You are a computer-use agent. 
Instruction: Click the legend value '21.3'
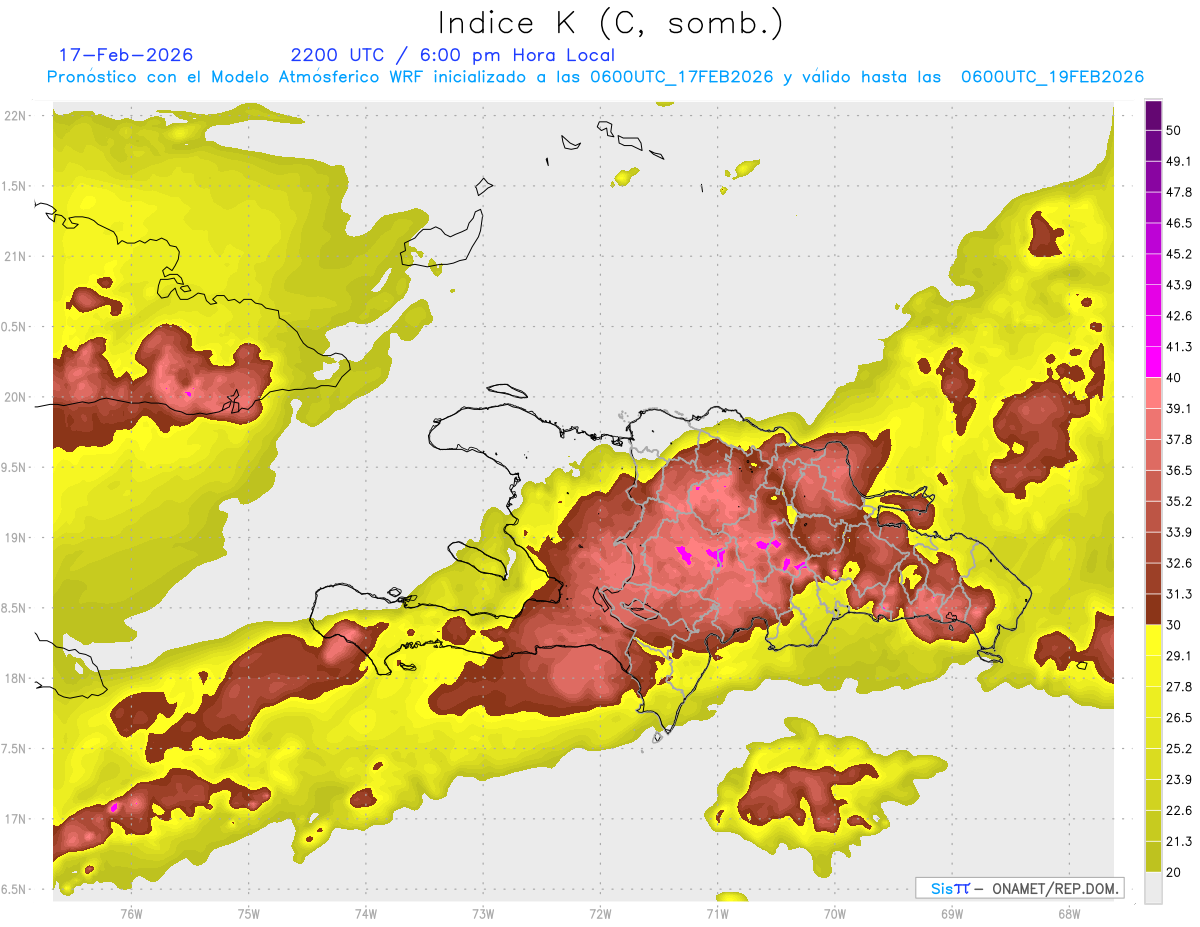(x=1179, y=841)
